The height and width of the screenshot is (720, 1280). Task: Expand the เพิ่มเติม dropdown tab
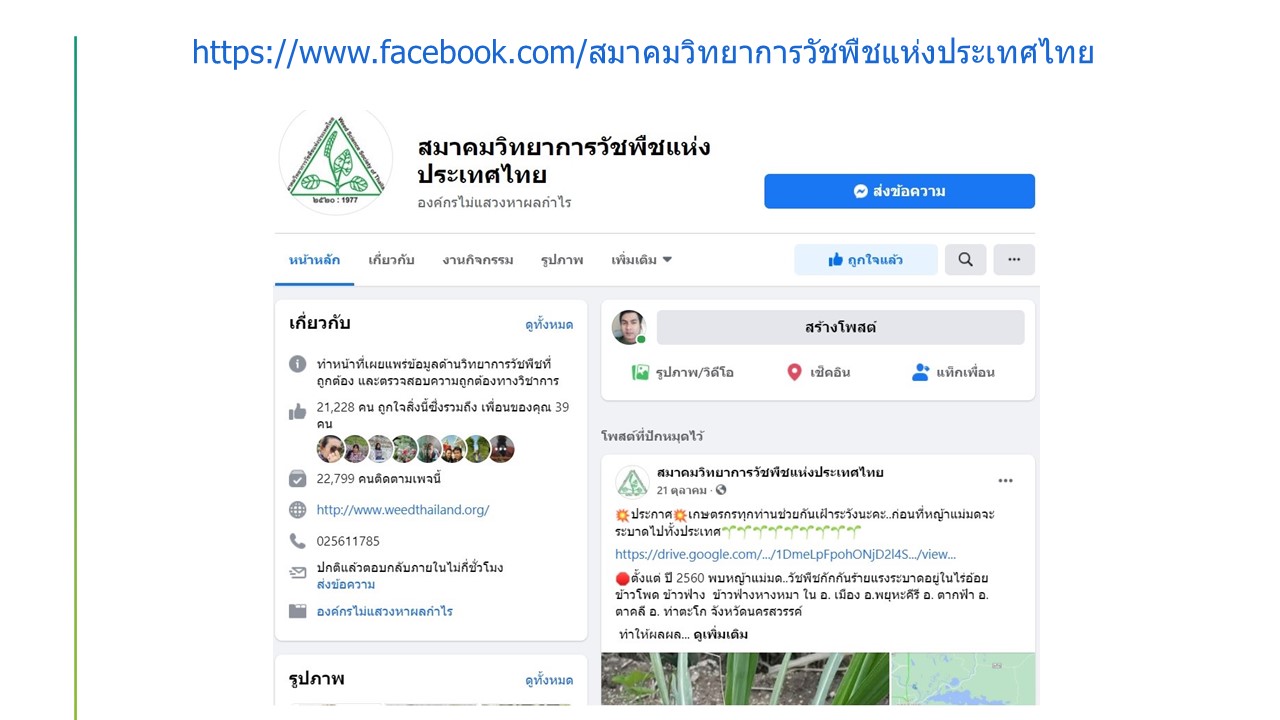pos(642,260)
